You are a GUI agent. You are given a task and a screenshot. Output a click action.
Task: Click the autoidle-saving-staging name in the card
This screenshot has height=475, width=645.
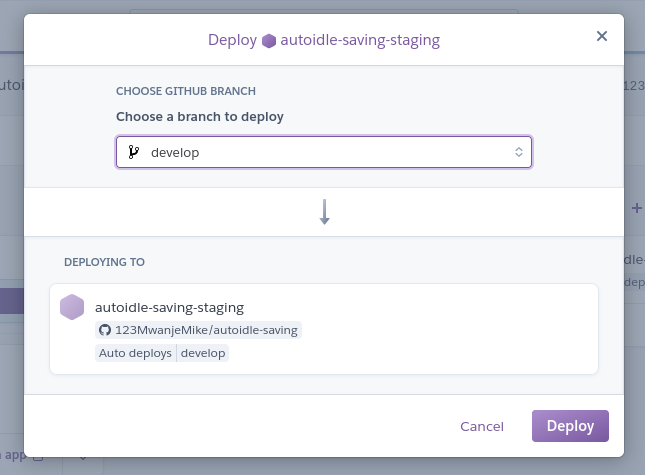click(169, 307)
